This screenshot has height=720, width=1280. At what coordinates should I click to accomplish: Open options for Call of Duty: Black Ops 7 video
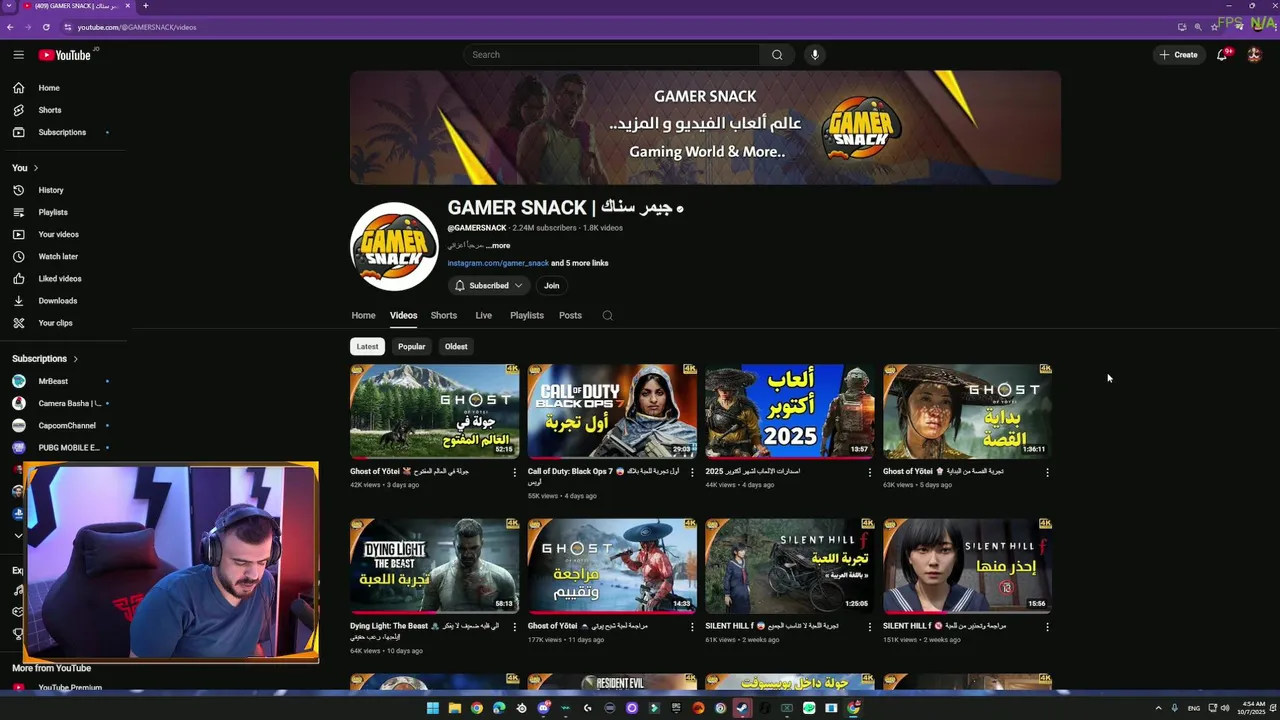(692, 472)
